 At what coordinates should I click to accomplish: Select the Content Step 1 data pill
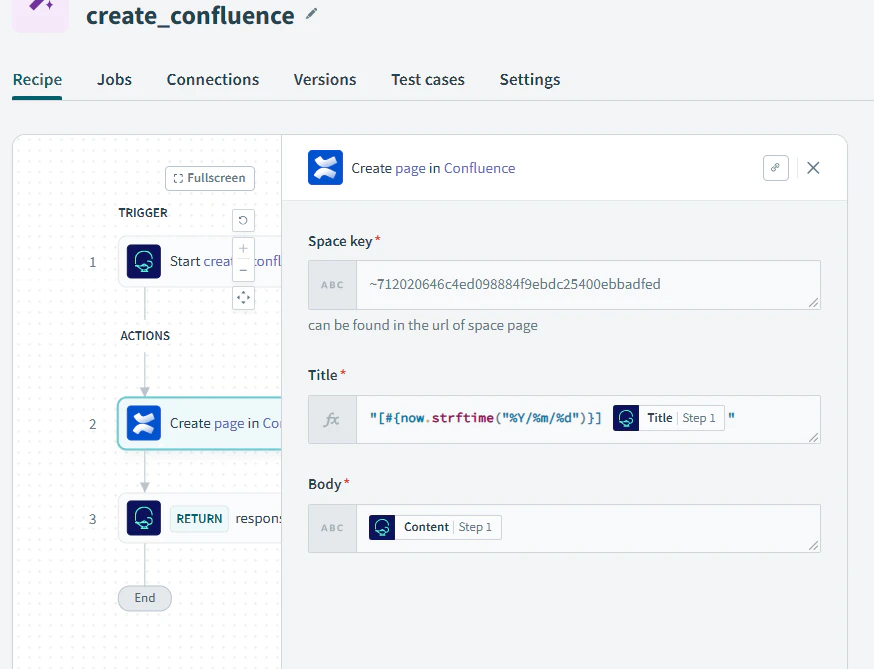[x=435, y=527]
